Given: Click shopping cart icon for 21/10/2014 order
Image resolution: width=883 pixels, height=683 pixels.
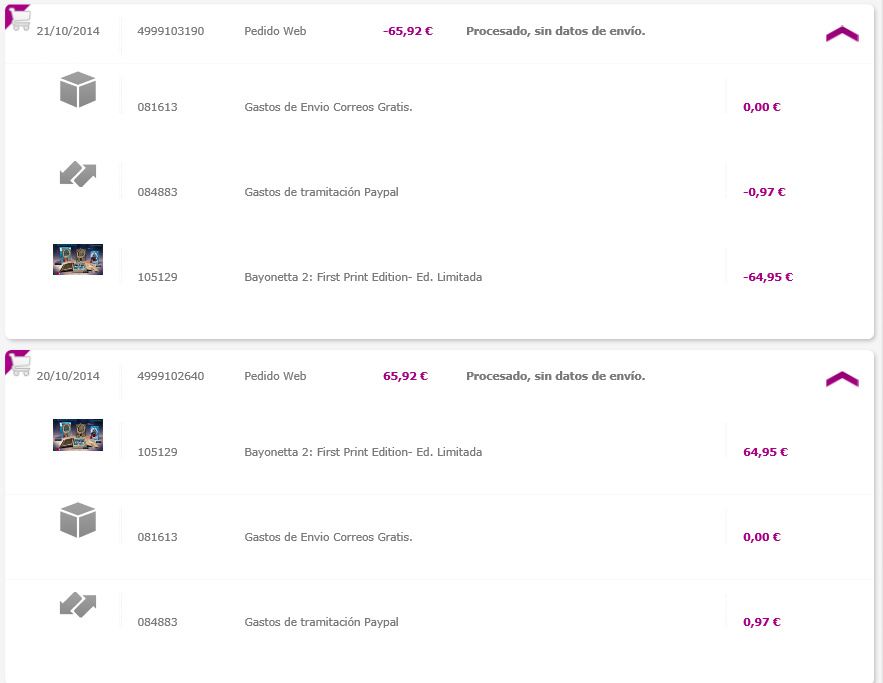Looking at the screenshot, I should click(19, 19).
